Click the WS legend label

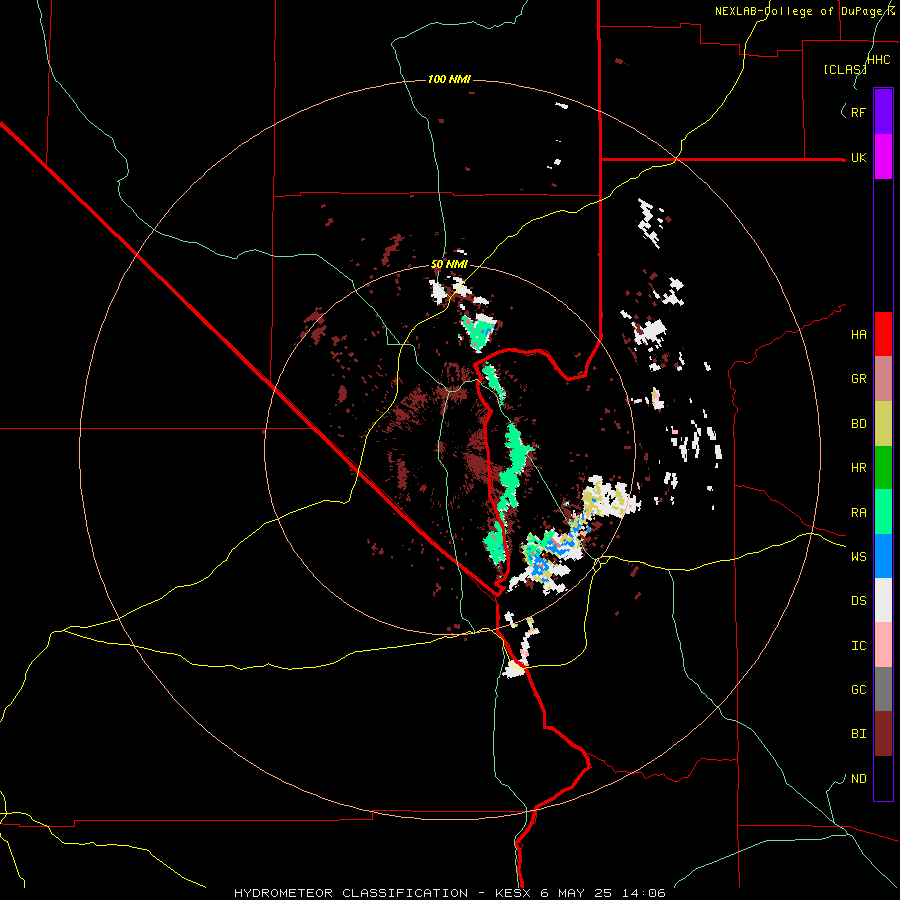[858, 557]
